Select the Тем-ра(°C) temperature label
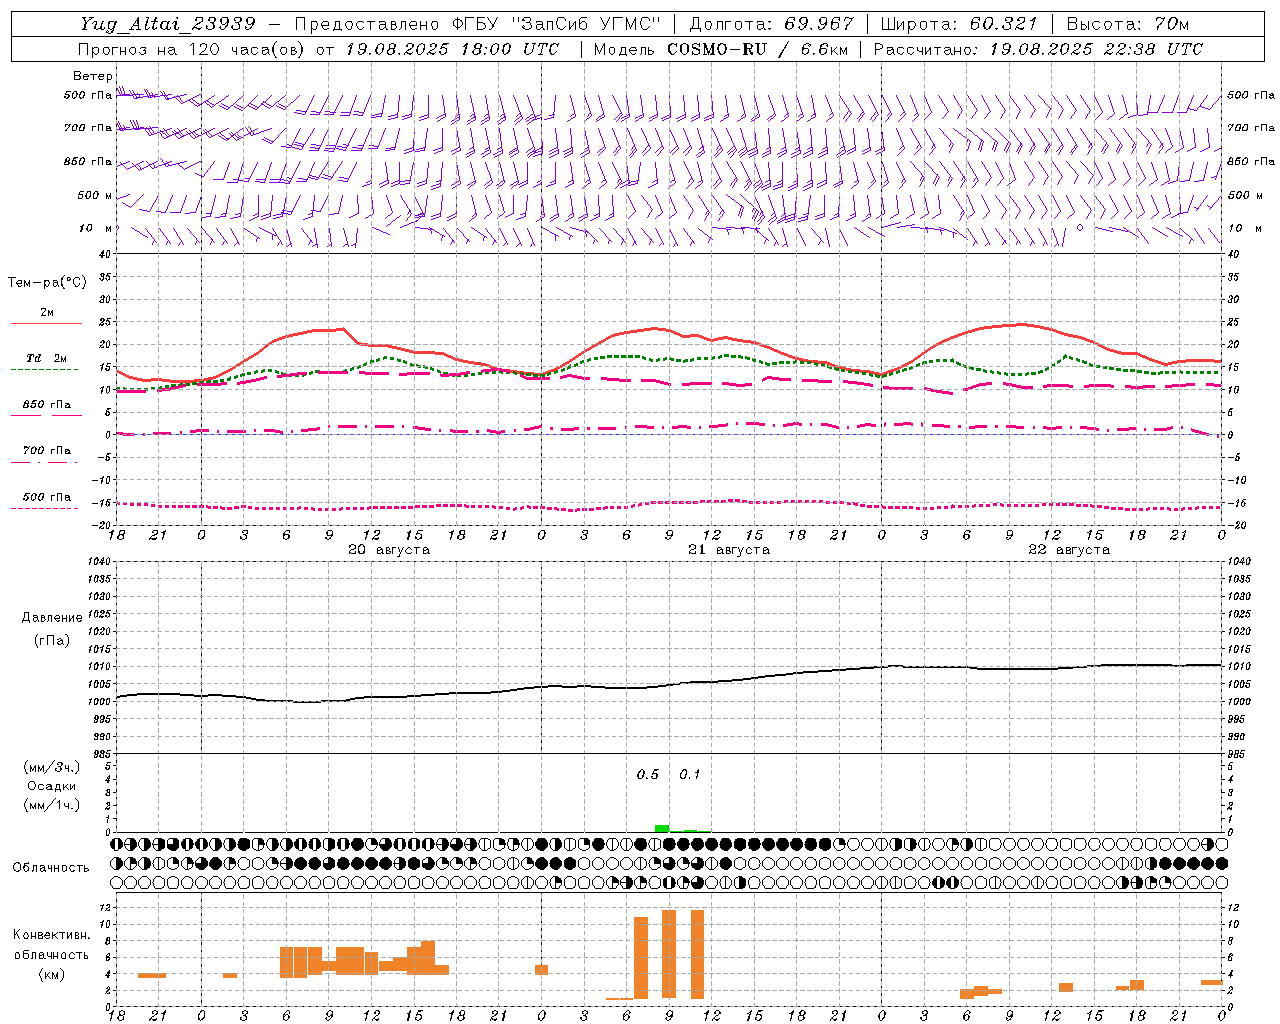The height and width of the screenshot is (1024, 1280). click(x=48, y=282)
